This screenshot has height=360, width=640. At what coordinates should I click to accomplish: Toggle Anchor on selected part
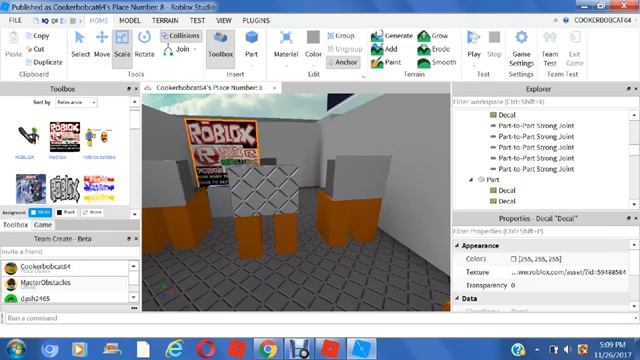[x=343, y=62]
